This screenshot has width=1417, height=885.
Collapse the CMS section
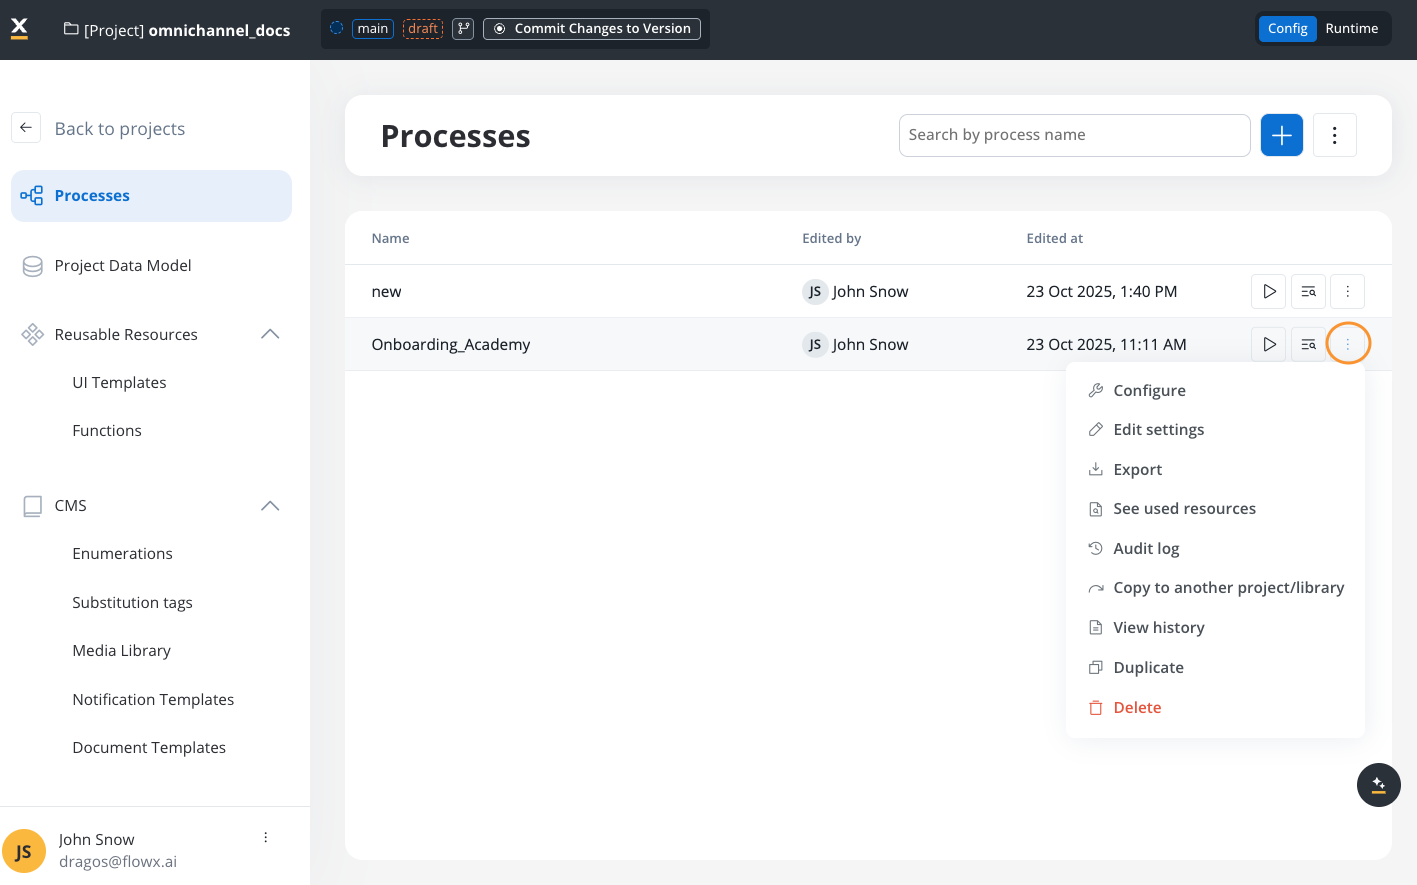(269, 505)
